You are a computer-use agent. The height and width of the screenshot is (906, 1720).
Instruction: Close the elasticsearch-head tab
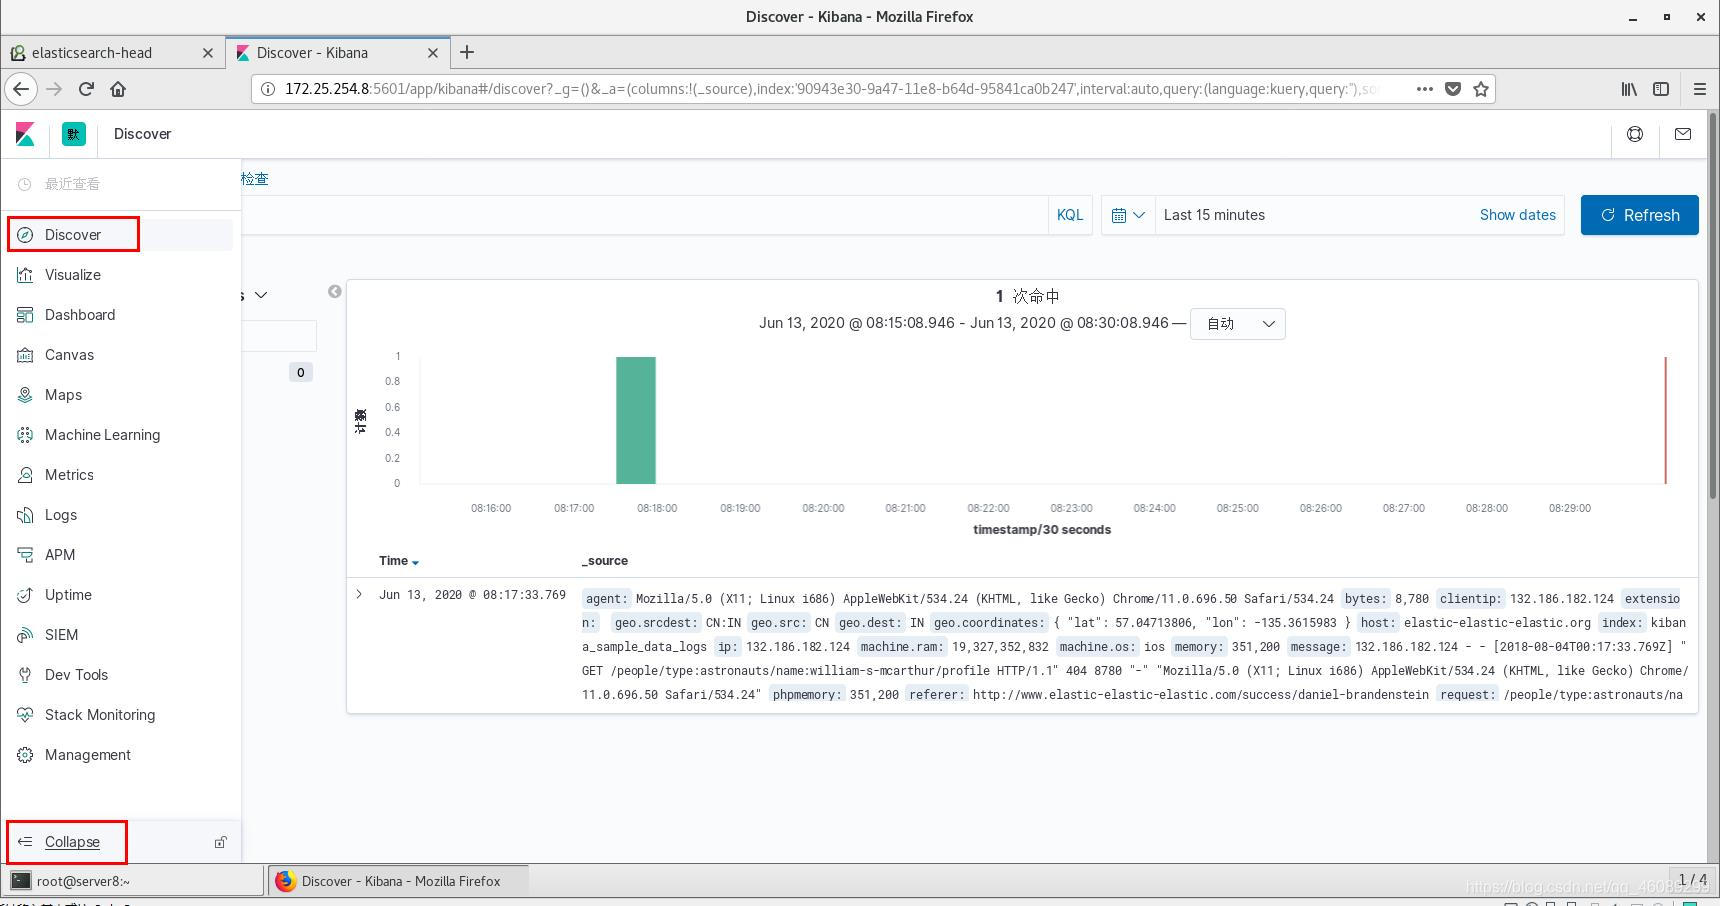(208, 53)
